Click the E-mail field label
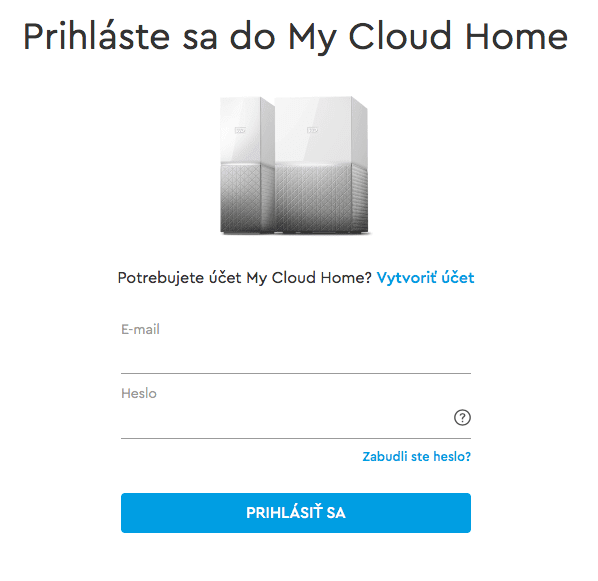Image resolution: width=598 pixels, height=581 pixels. pyautogui.click(x=140, y=329)
